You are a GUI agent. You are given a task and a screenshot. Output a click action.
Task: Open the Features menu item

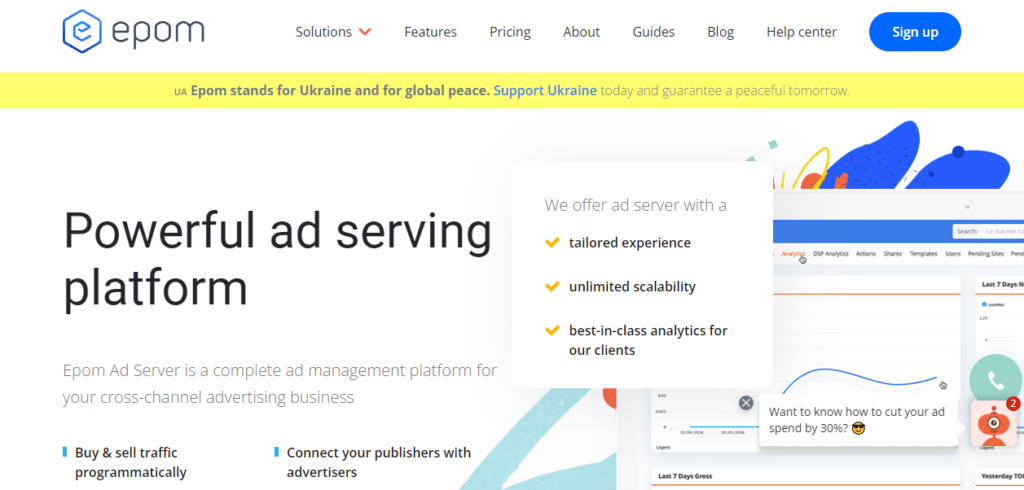pos(430,32)
